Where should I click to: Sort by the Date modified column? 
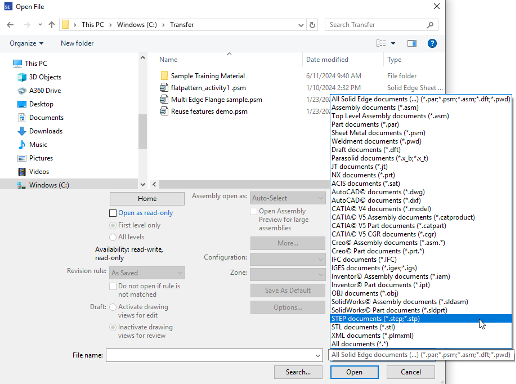pyautogui.click(x=327, y=60)
